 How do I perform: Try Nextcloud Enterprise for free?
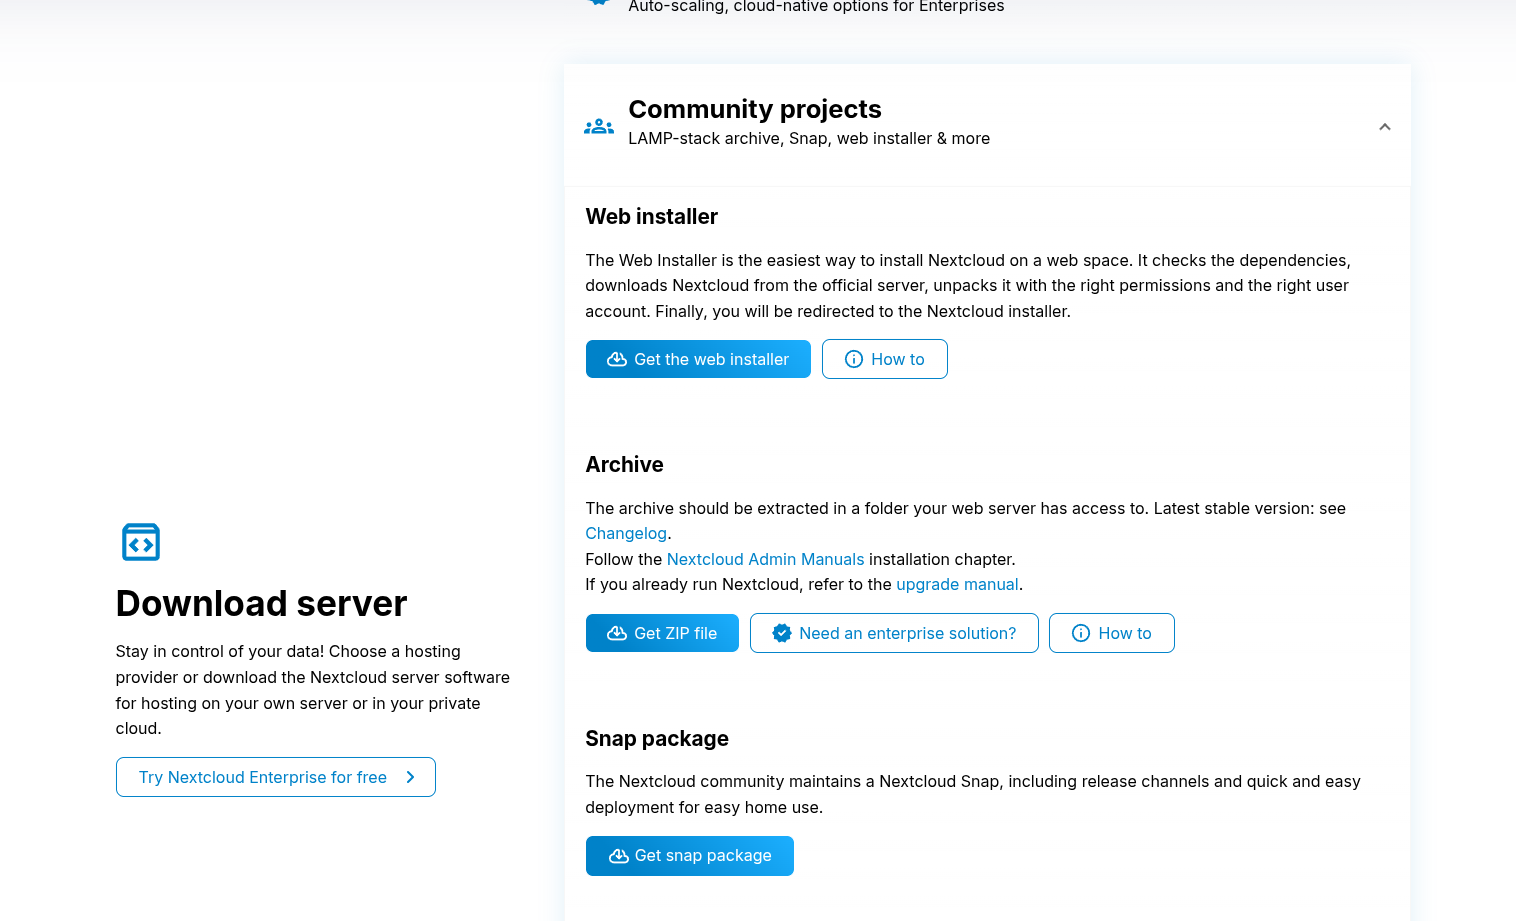(x=275, y=777)
